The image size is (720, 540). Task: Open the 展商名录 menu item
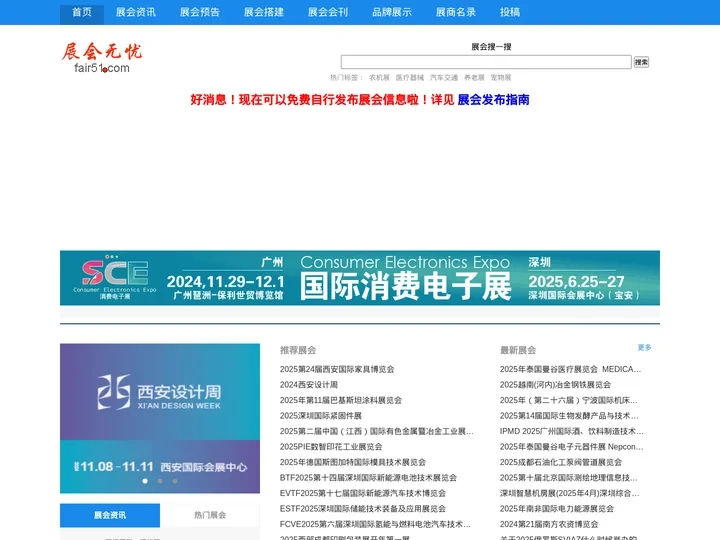click(456, 12)
